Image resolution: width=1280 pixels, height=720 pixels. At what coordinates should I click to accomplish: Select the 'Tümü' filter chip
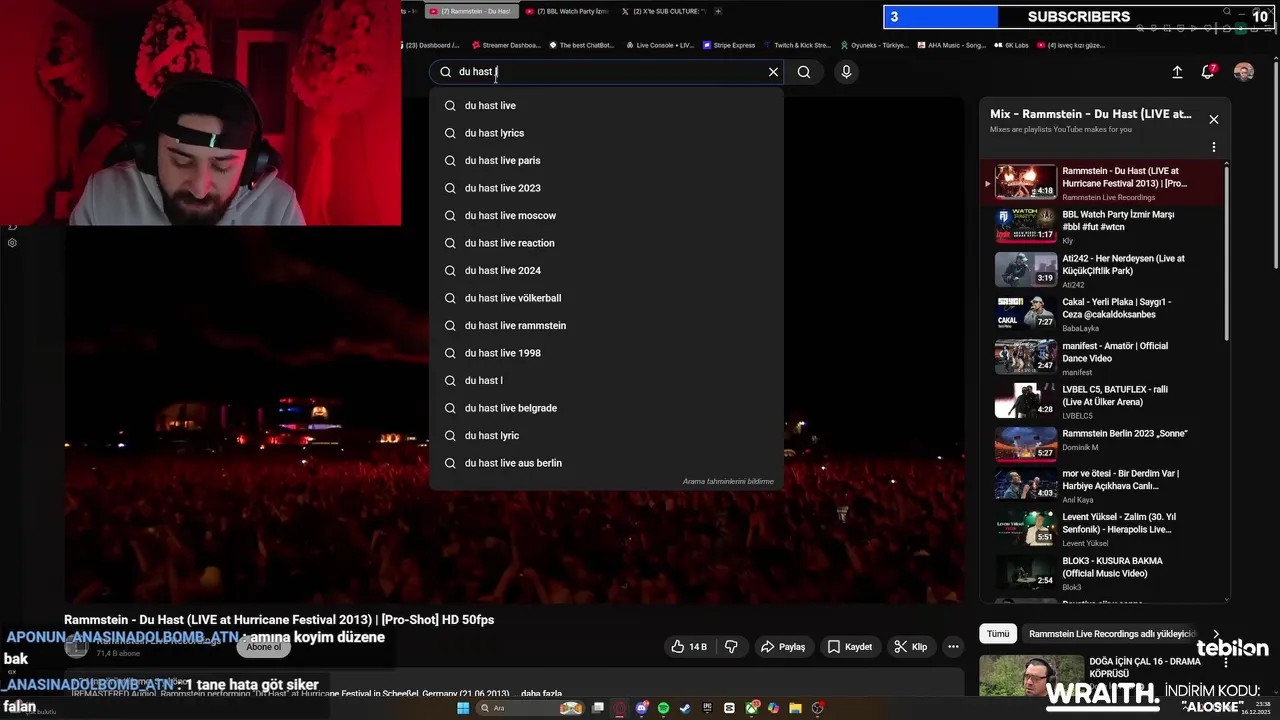(x=998, y=634)
